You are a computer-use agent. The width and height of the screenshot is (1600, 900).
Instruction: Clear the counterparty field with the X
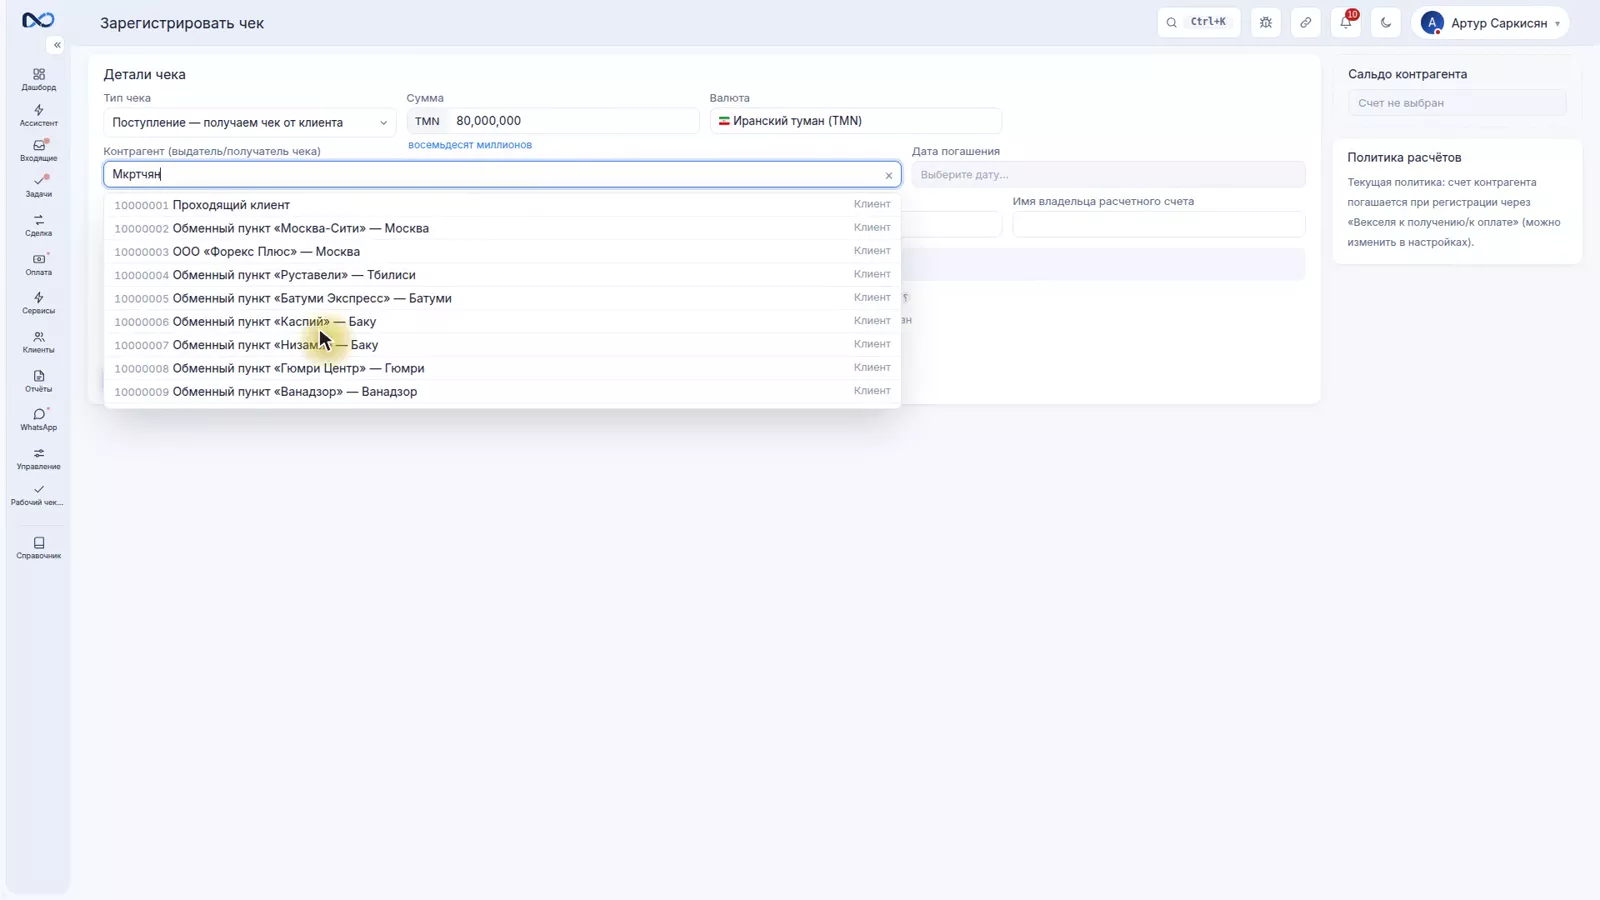click(888, 175)
